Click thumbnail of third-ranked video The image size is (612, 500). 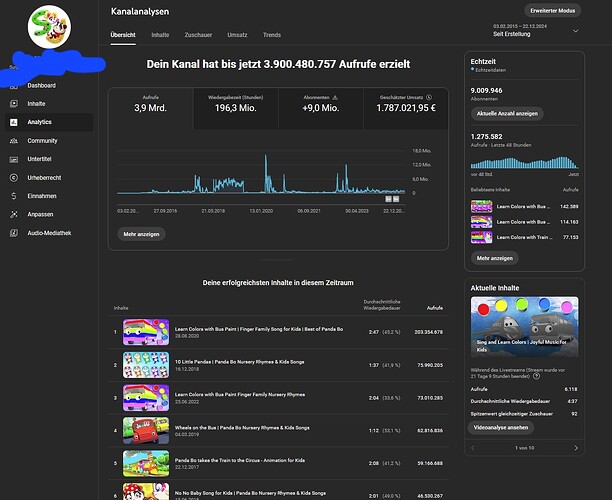(146, 398)
